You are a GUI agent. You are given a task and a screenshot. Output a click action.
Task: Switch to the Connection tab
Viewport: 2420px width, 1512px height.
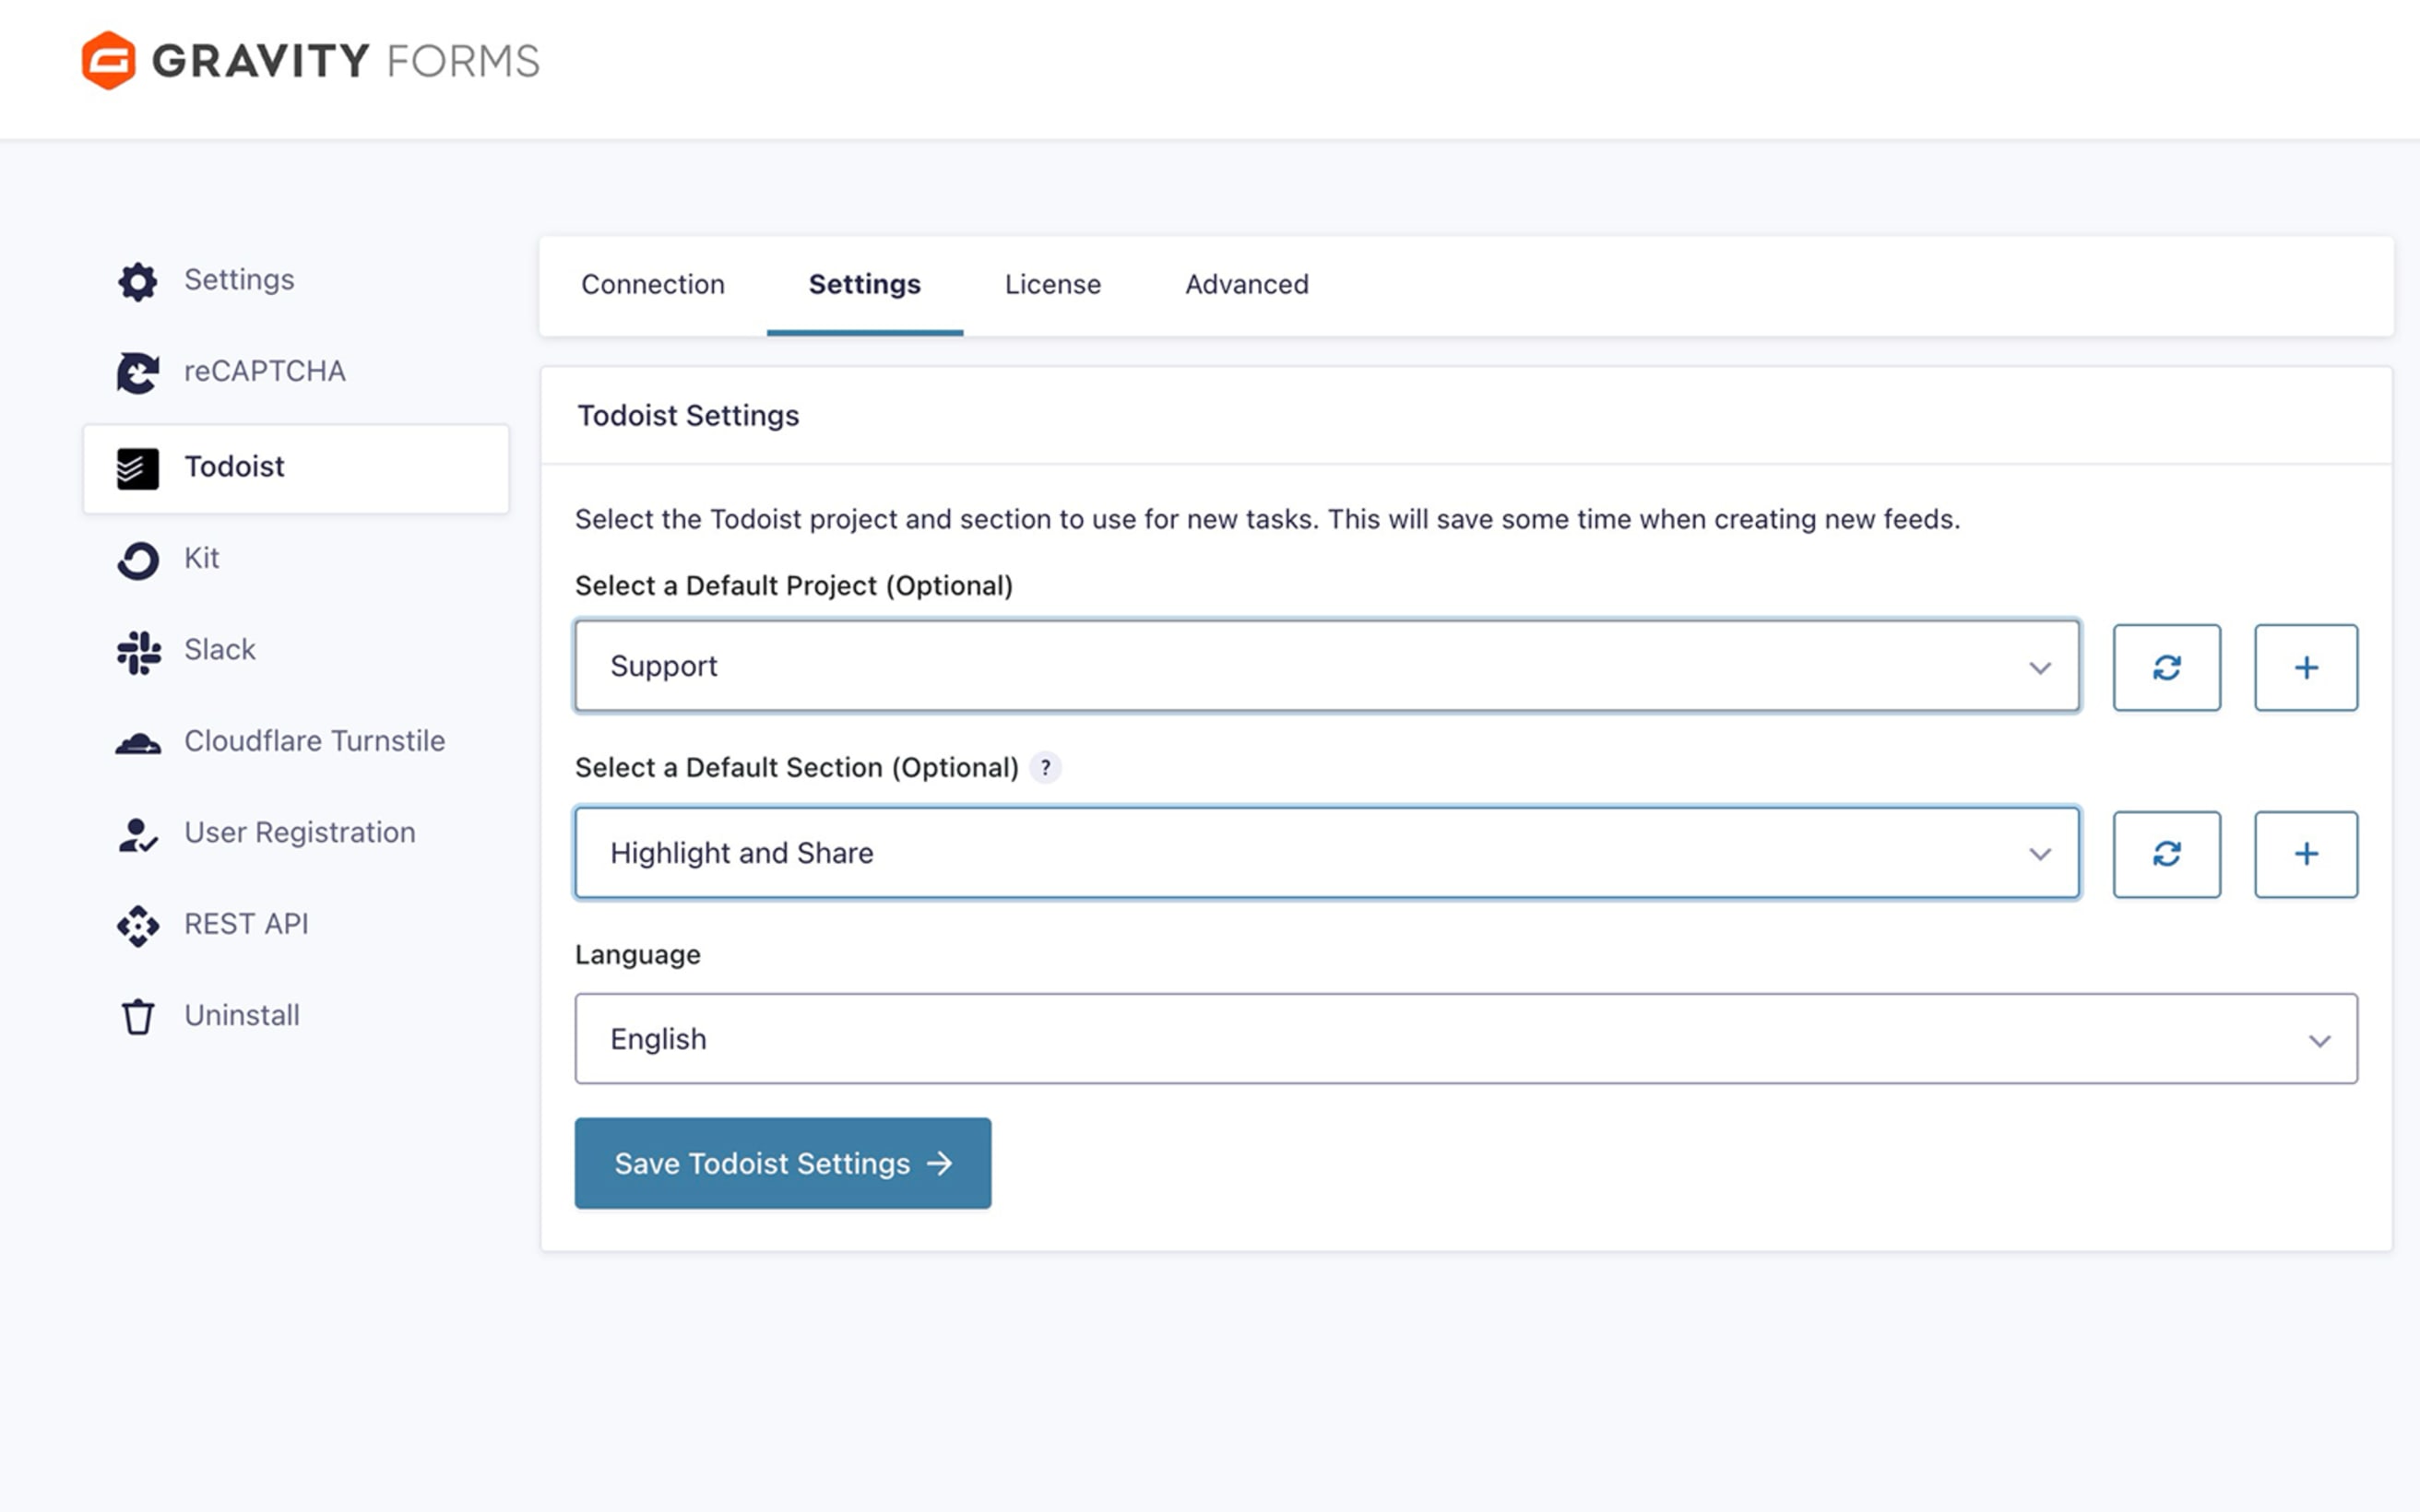click(x=653, y=285)
